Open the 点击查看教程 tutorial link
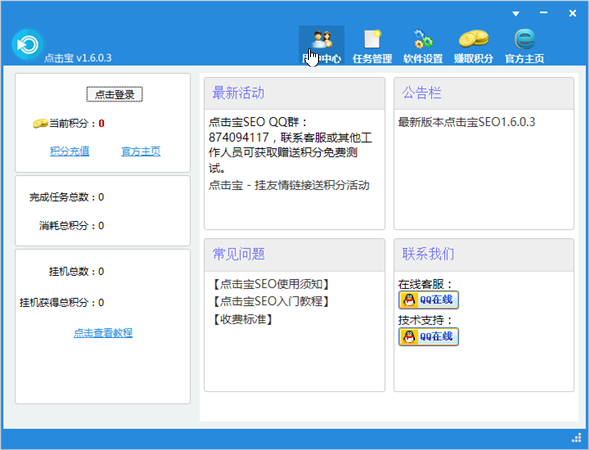589x450 pixels. (x=103, y=332)
